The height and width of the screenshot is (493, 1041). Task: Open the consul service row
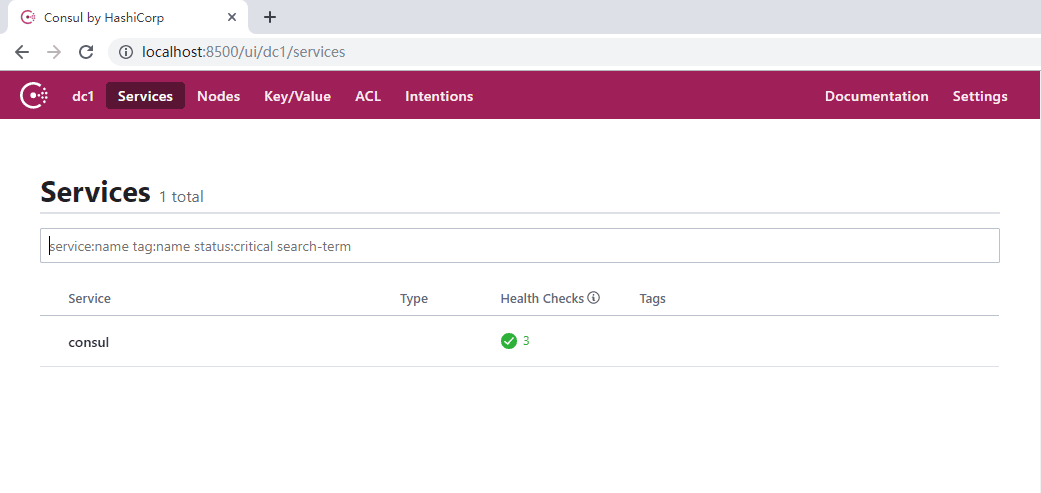coord(519,342)
